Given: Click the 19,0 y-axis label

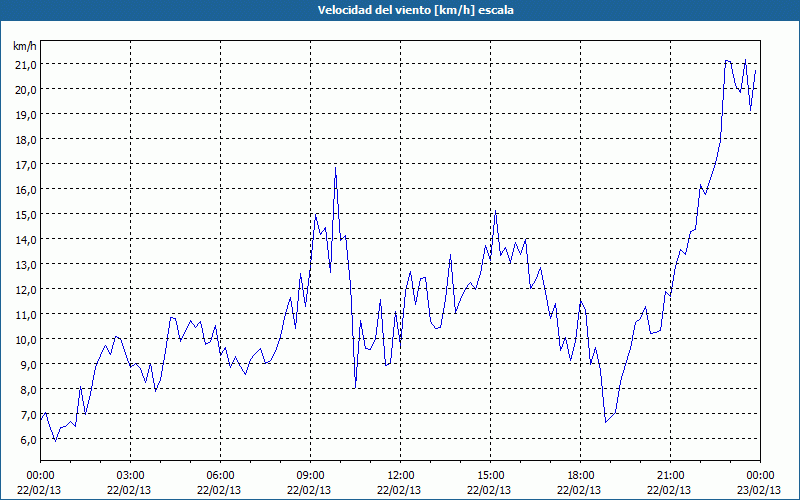Looking at the screenshot, I should 27,114.
